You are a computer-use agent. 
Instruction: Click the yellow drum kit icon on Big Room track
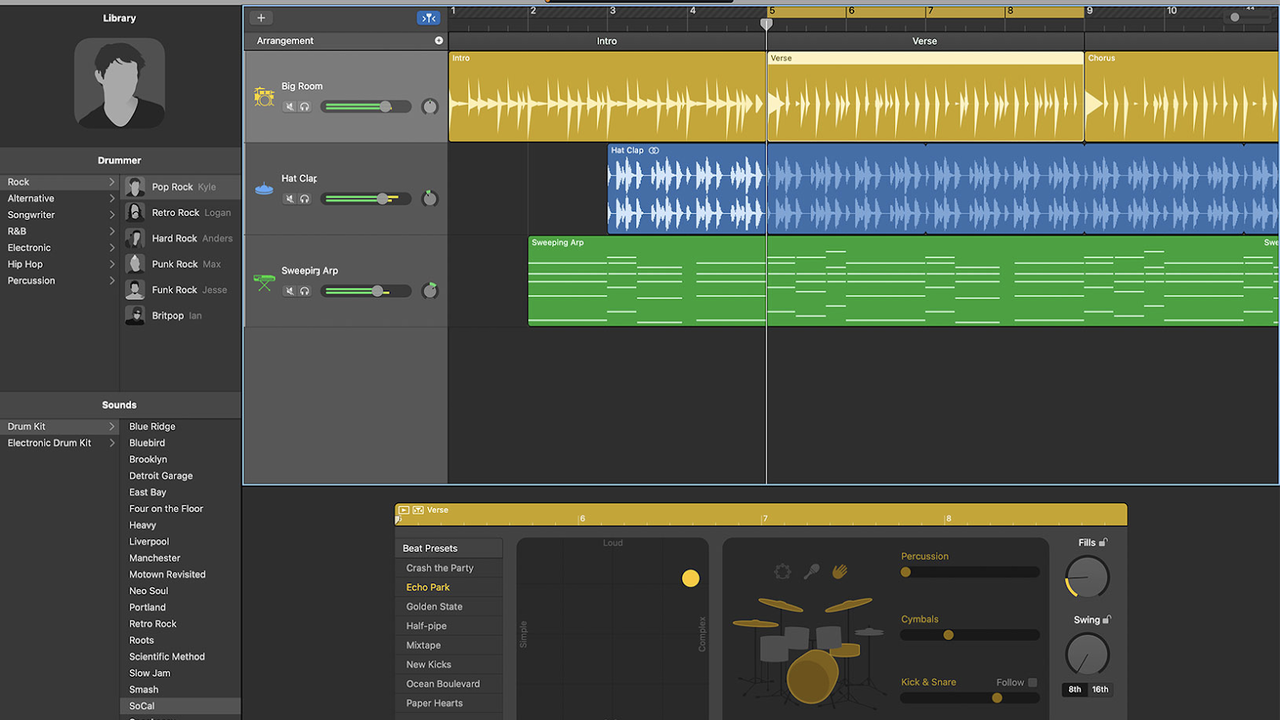pos(264,97)
